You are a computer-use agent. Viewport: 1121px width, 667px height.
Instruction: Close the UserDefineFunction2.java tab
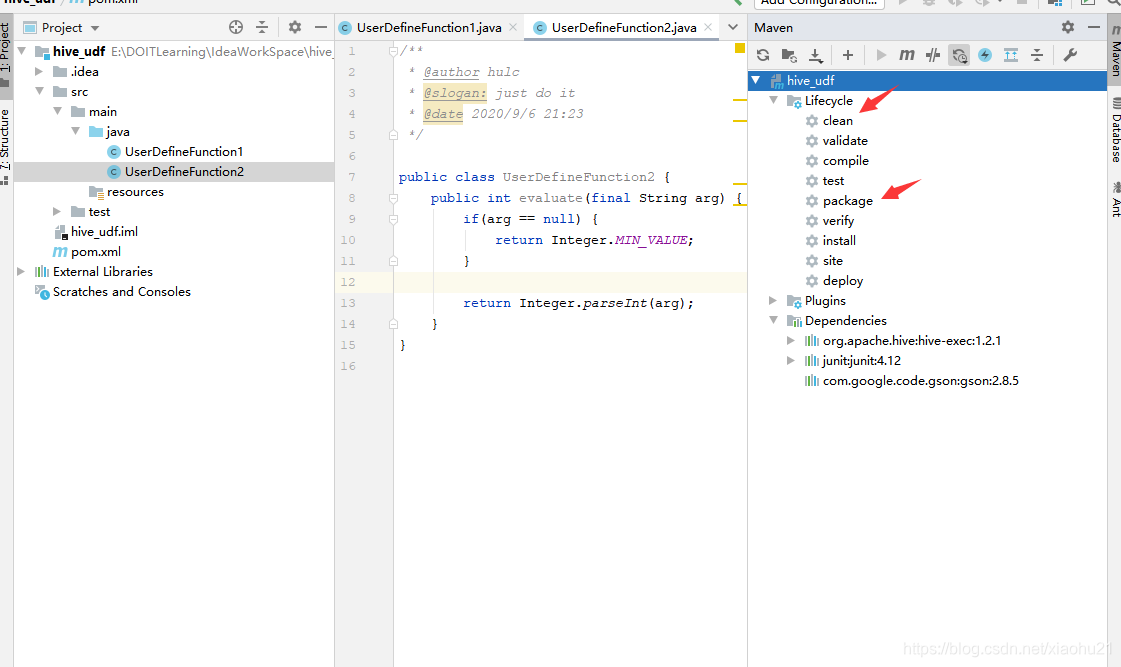(708, 28)
